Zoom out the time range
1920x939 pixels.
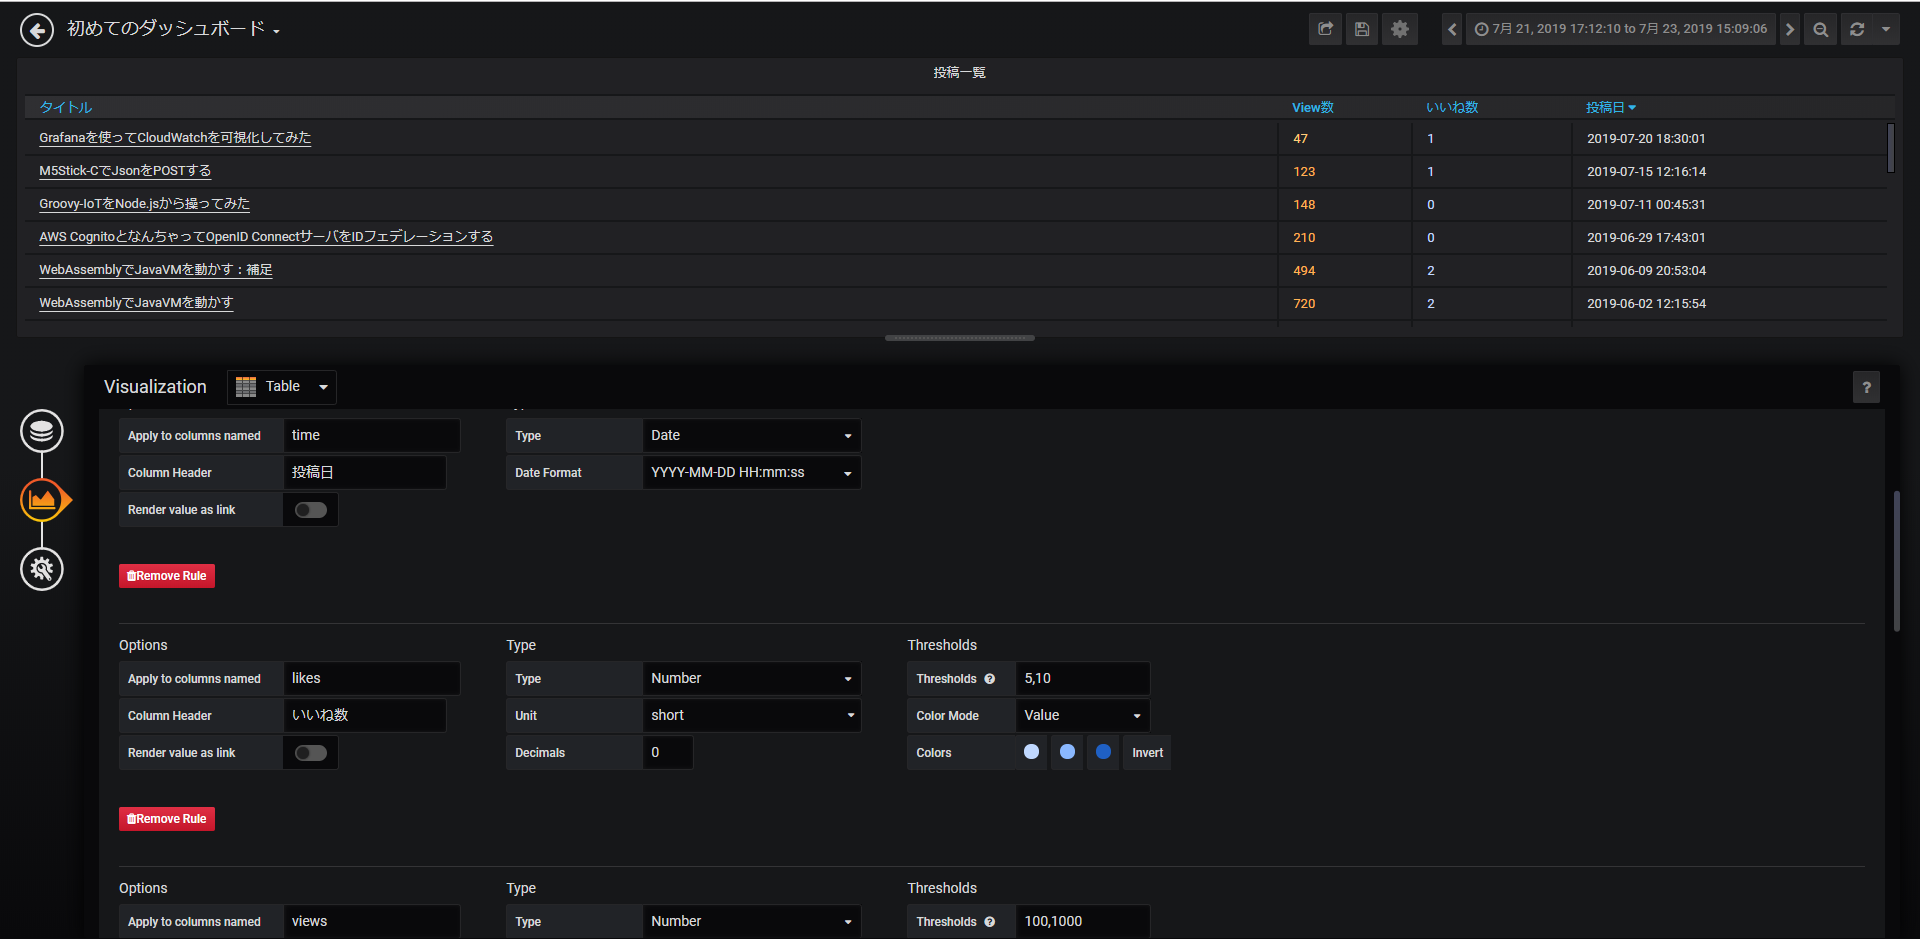click(1821, 29)
